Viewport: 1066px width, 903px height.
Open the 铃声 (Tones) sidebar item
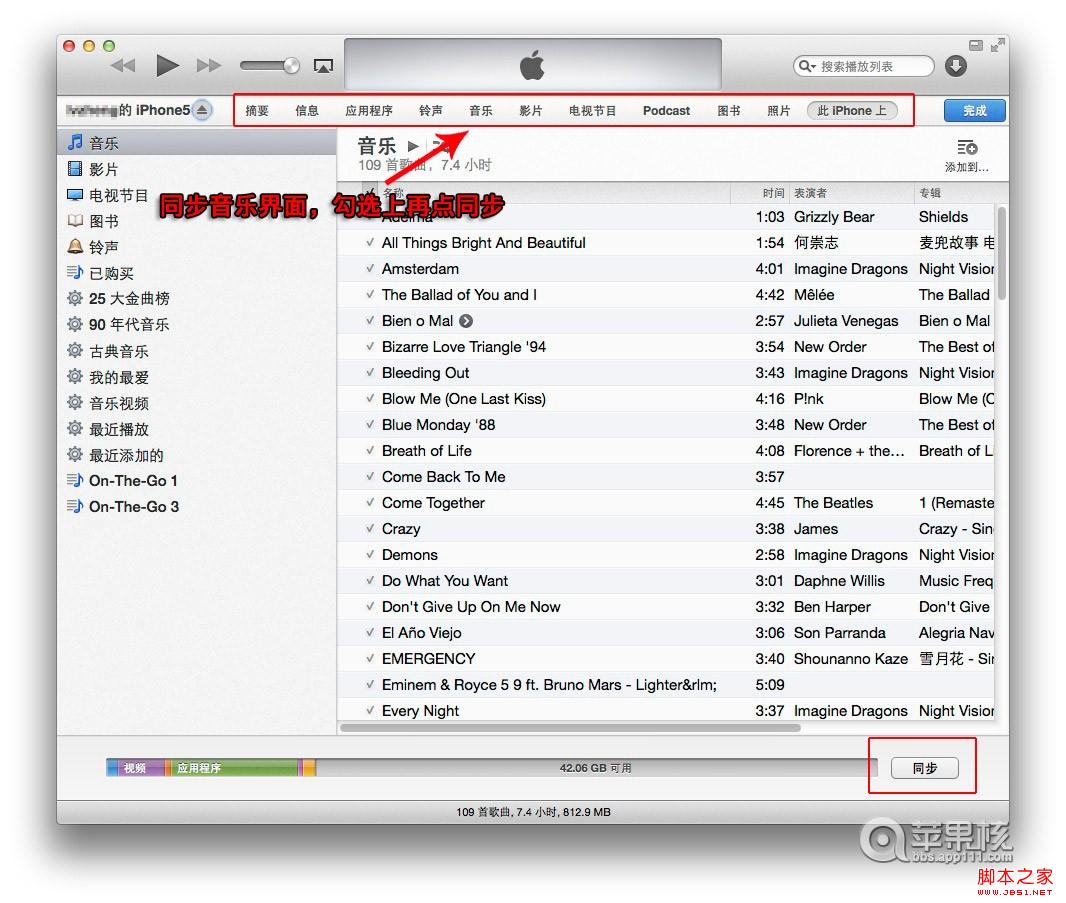(102, 246)
